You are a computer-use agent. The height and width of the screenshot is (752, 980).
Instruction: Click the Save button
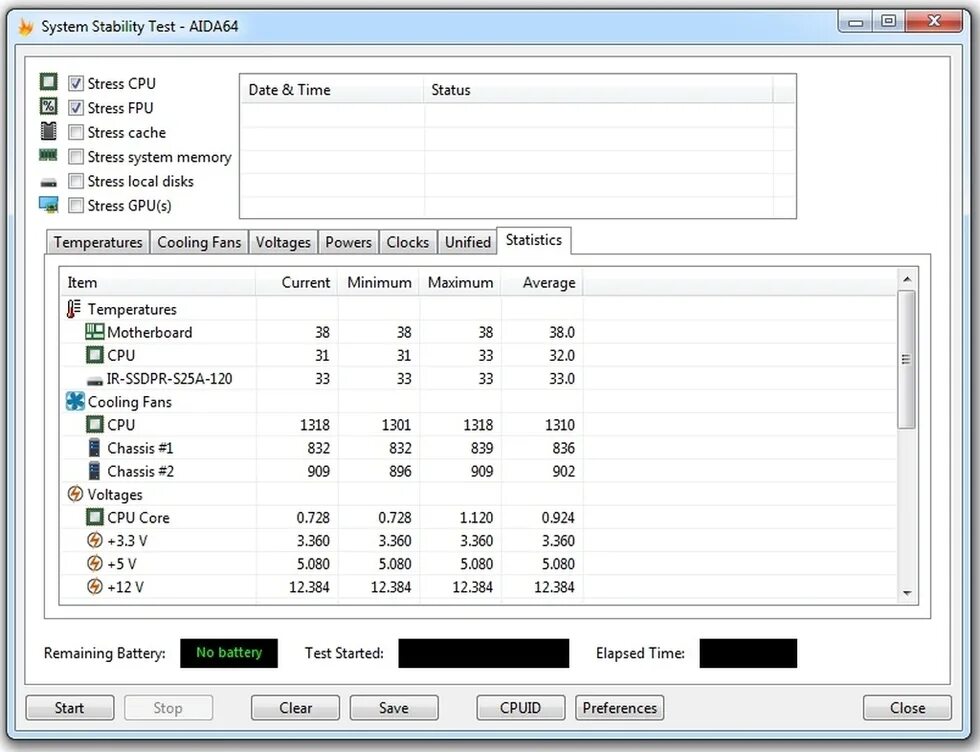394,708
